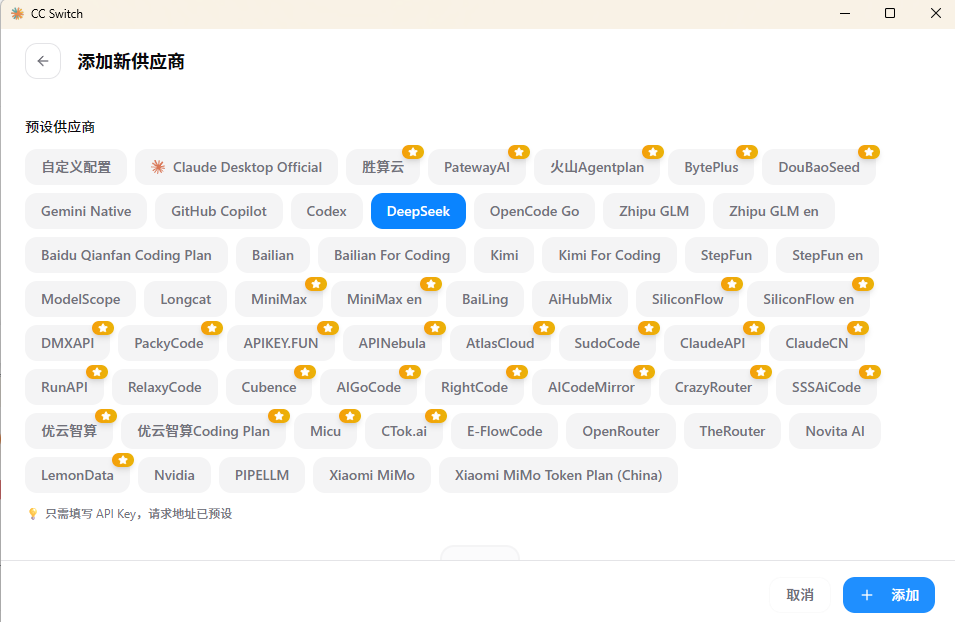Click the 取消 cancel button
Screen dimensions: 955x622
(x=800, y=595)
